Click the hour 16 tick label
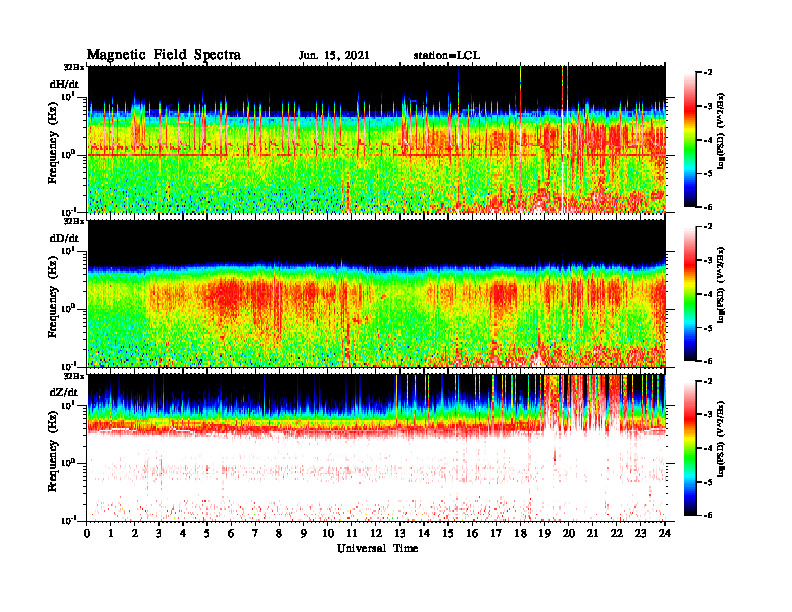The width and height of the screenshot is (792, 612). click(472, 533)
